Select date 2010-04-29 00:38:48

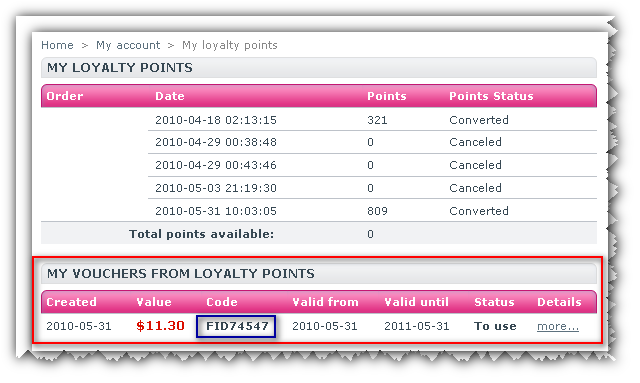pos(216,142)
